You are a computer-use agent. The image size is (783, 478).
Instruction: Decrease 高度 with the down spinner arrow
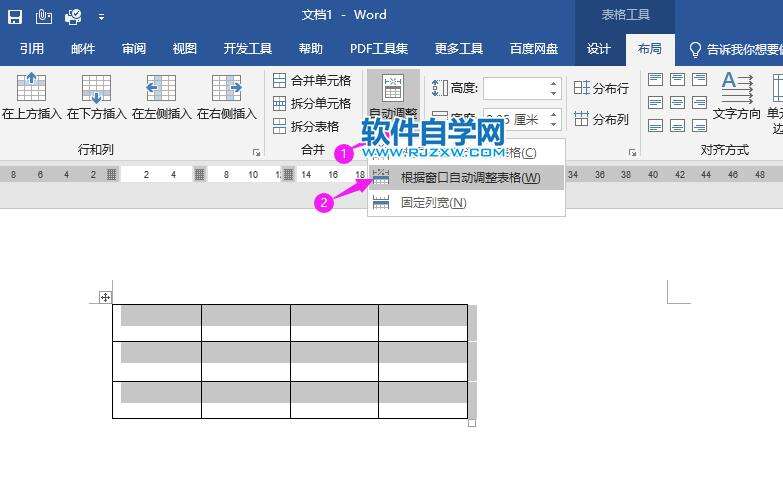[553, 94]
